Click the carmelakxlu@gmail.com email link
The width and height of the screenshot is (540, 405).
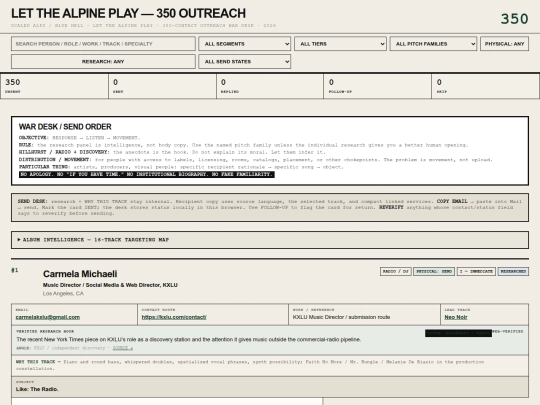point(48,317)
